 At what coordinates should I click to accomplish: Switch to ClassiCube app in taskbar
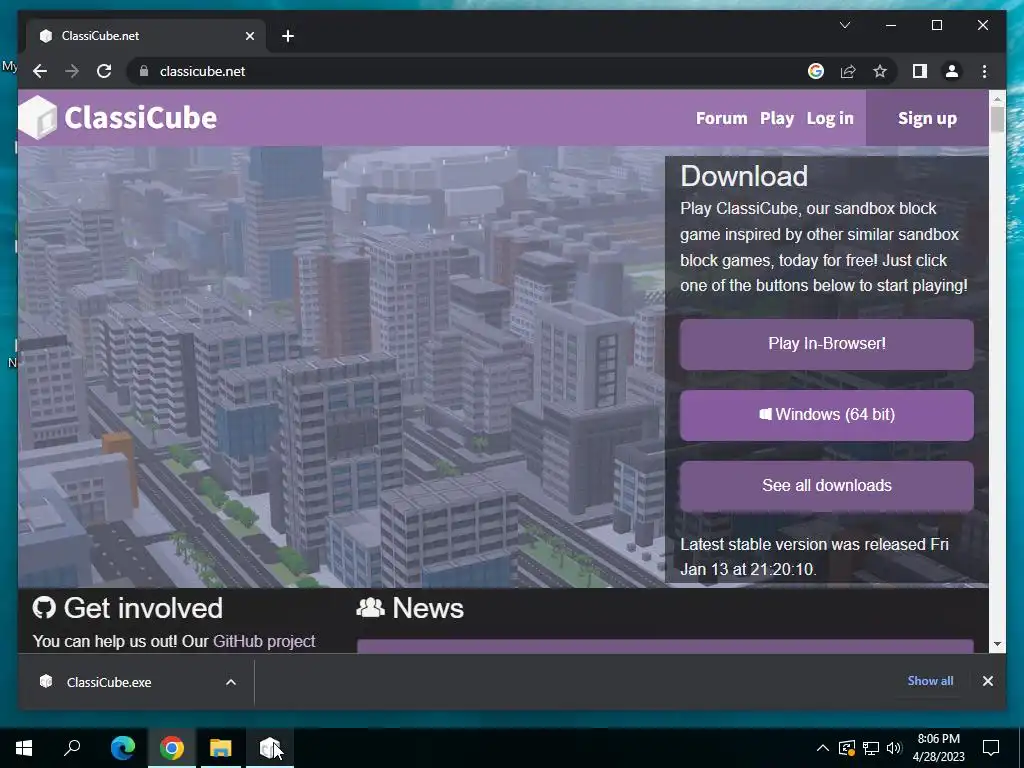(x=269, y=748)
